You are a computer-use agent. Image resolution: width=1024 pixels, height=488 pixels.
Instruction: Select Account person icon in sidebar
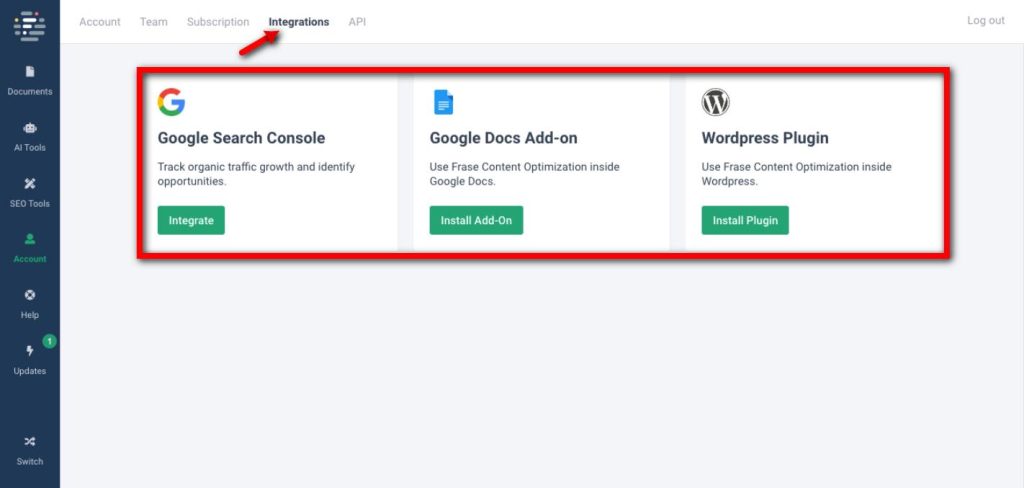tap(30, 239)
